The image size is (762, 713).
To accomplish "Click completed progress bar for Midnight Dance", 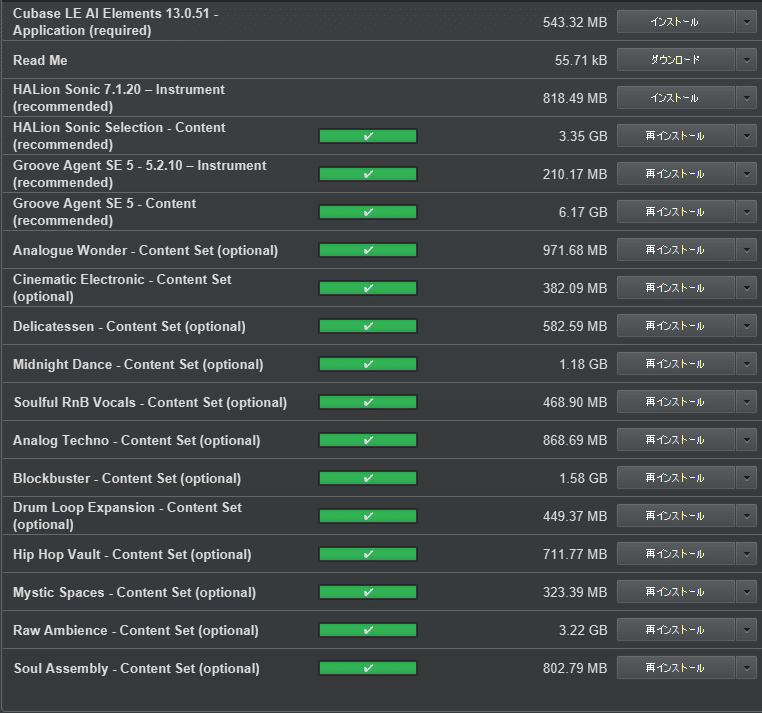I will [x=368, y=364].
